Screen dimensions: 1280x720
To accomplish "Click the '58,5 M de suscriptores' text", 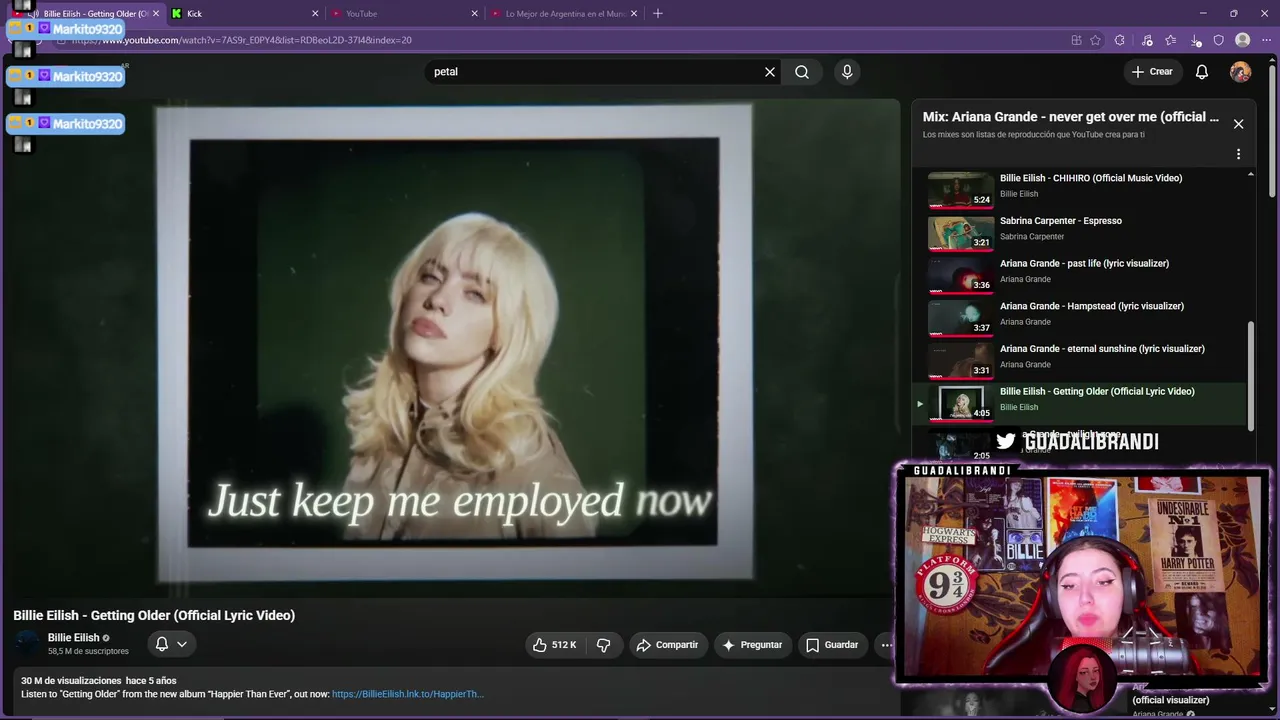I will (x=88, y=651).
